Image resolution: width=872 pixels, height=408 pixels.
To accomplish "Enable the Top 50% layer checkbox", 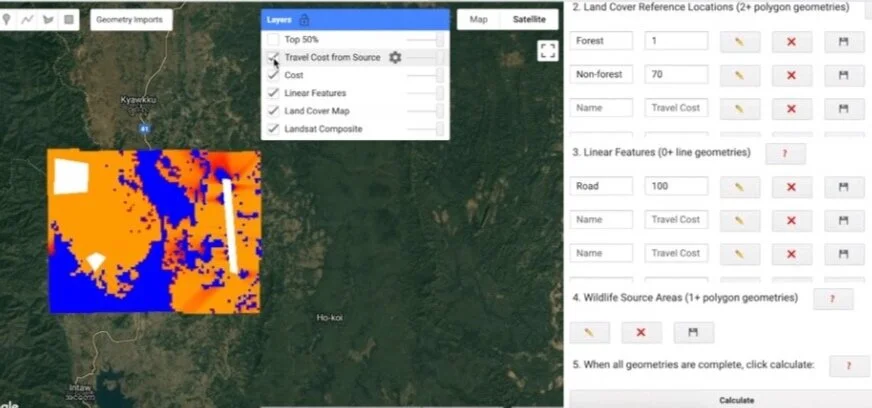I will [x=273, y=39].
